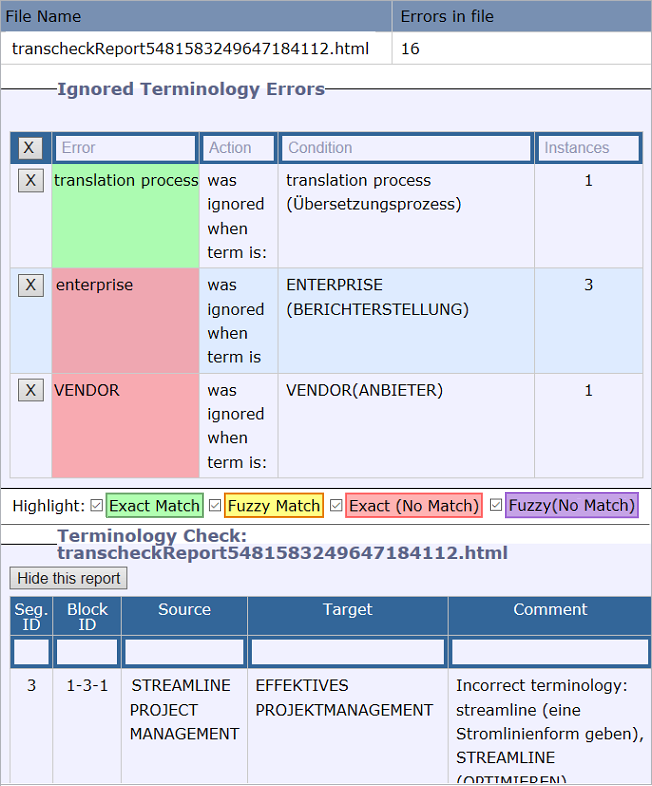Click the Comment column filter field
Image resolution: width=652 pixels, height=786 pixels.
click(x=549, y=652)
